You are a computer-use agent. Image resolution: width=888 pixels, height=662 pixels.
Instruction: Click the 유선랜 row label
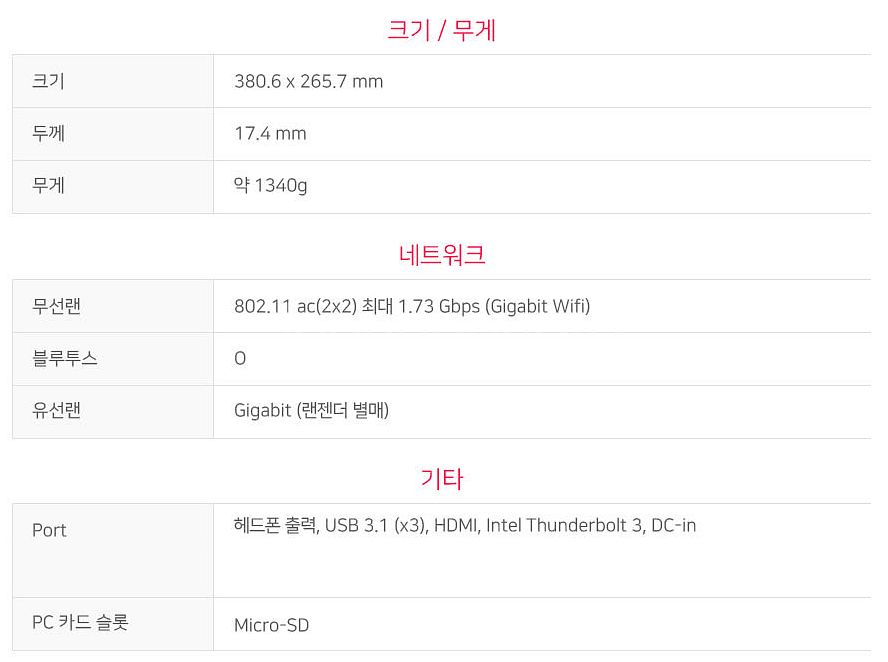(x=57, y=411)
